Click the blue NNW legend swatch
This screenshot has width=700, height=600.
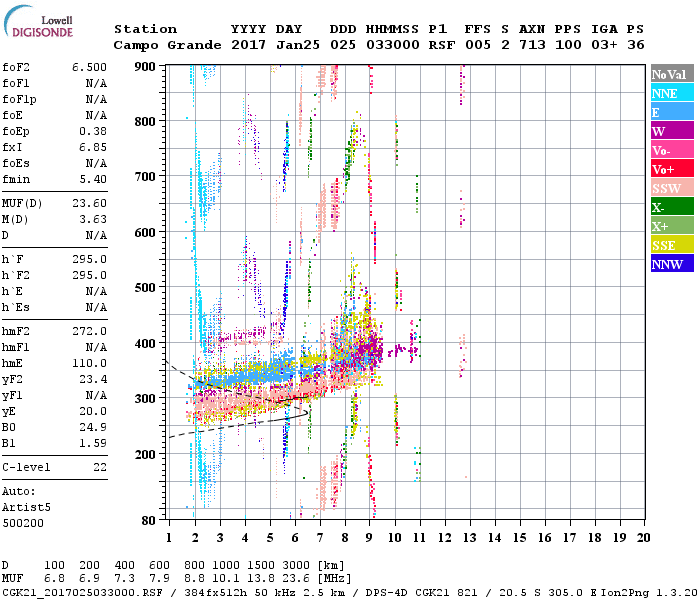(x=668, y=264)
